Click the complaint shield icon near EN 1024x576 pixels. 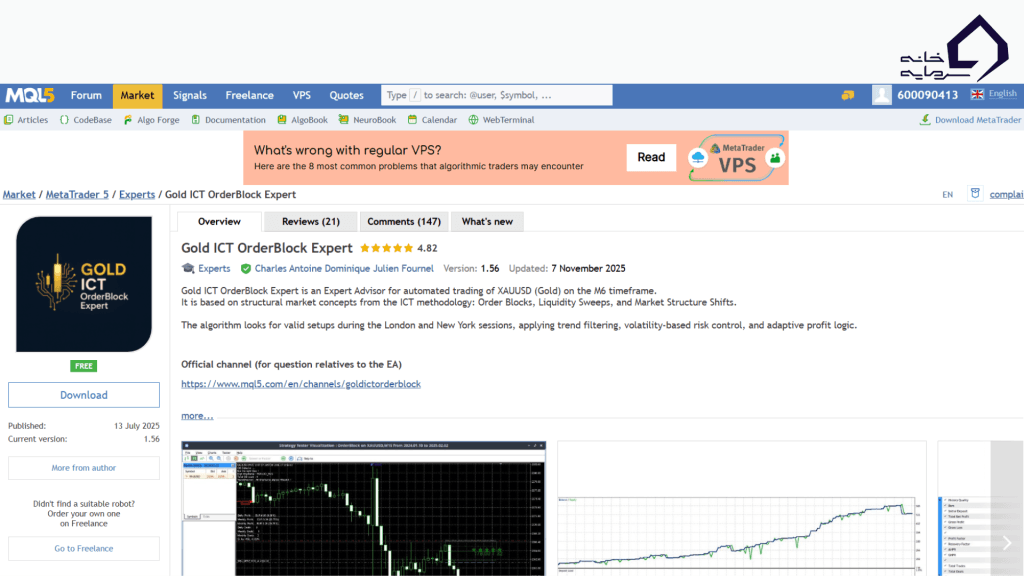point(974,194)
